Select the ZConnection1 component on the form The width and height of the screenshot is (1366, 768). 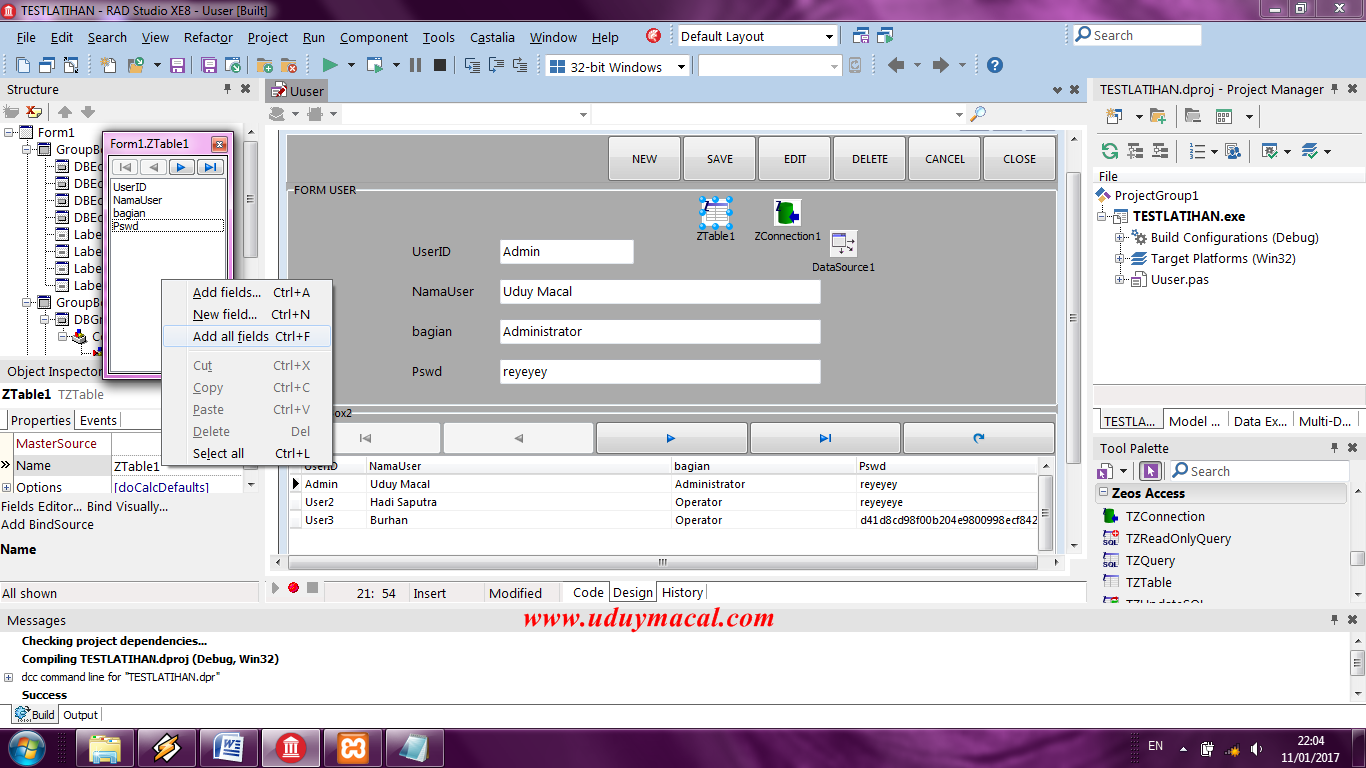coord(788,212)
